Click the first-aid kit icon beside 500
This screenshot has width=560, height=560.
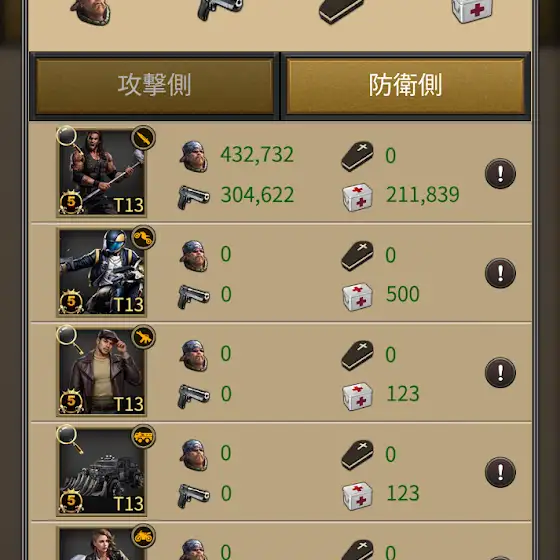pos(358,297)
